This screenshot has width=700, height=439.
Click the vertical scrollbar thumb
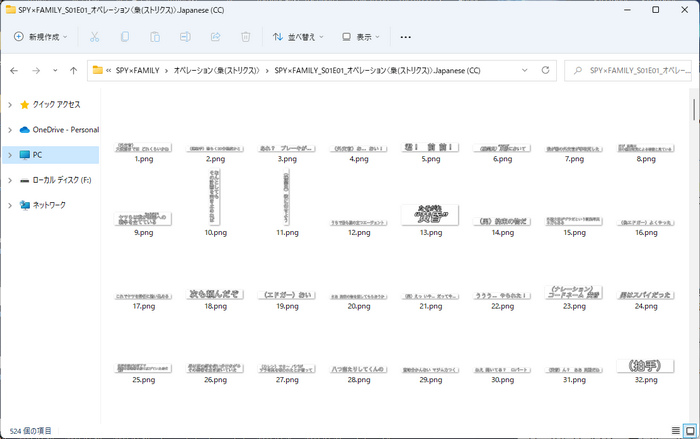pos(694,109)
